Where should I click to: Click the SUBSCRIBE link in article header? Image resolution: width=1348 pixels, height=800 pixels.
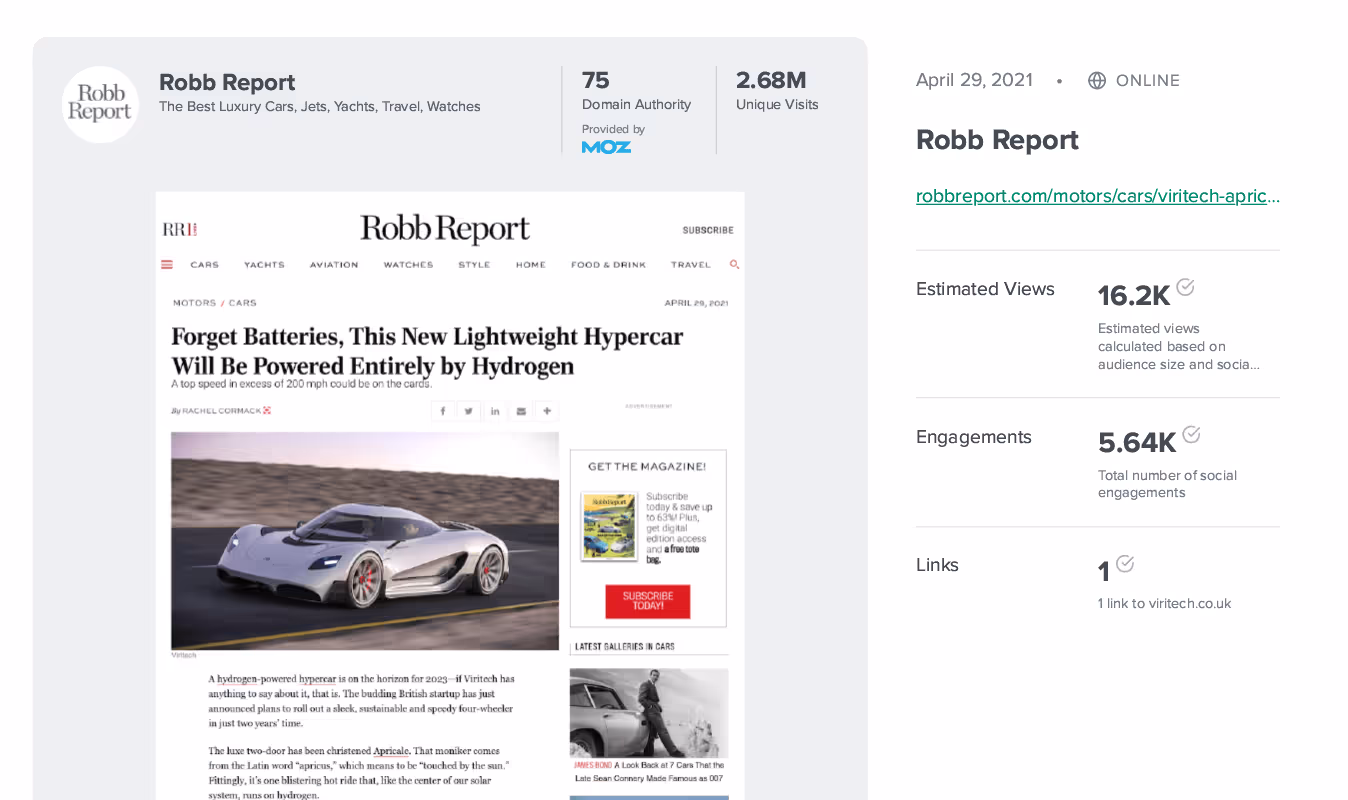tap(708, 230)
